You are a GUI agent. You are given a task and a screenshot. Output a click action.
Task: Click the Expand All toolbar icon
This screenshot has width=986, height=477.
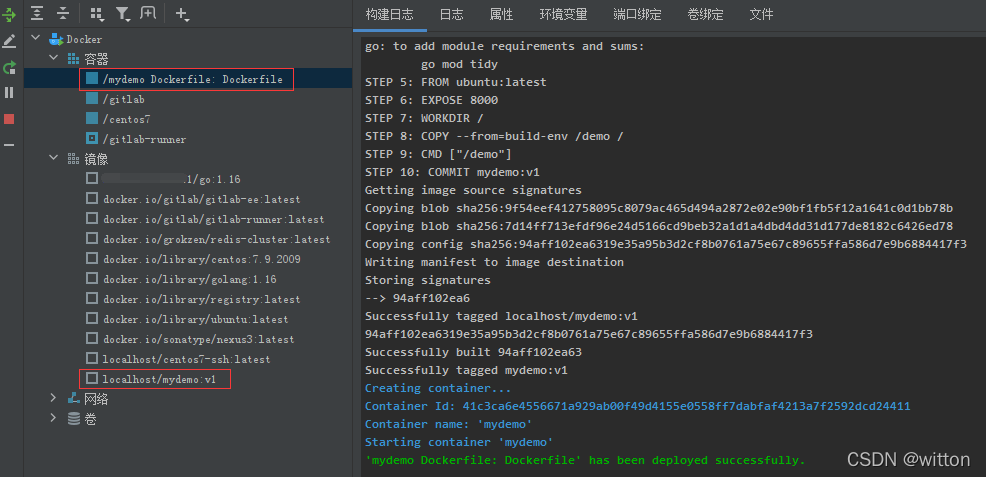[x=38, y=13]
